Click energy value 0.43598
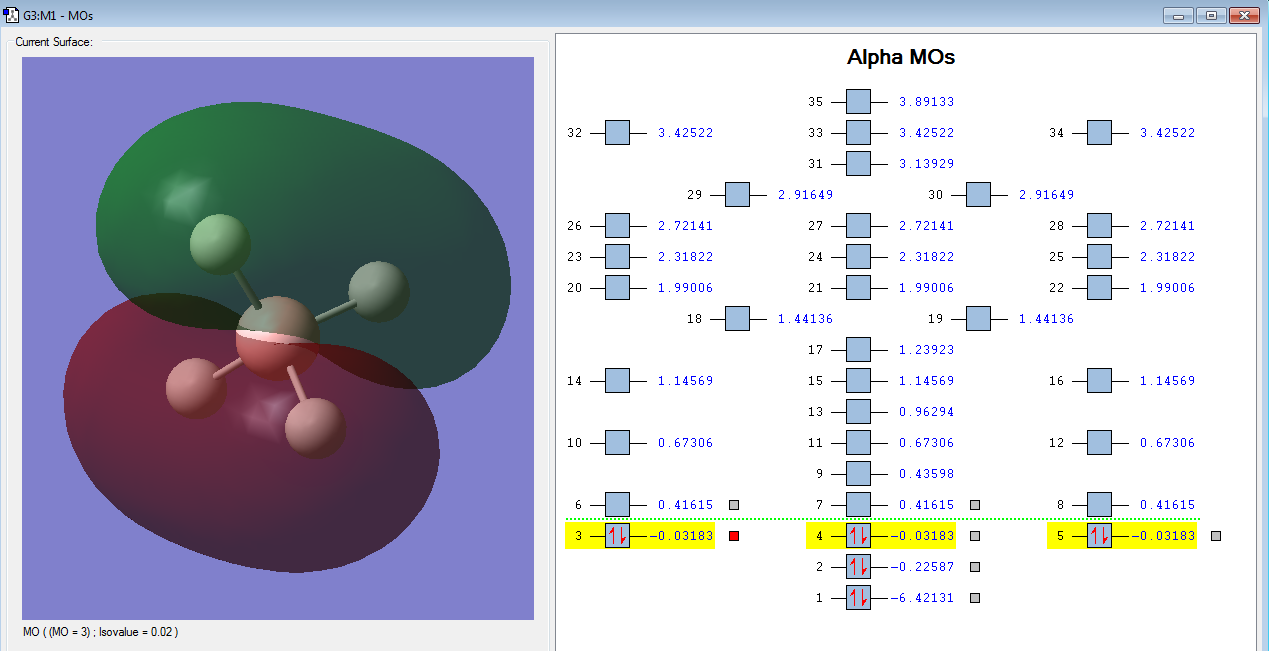The image size is (1269, 651). point(926,474)
